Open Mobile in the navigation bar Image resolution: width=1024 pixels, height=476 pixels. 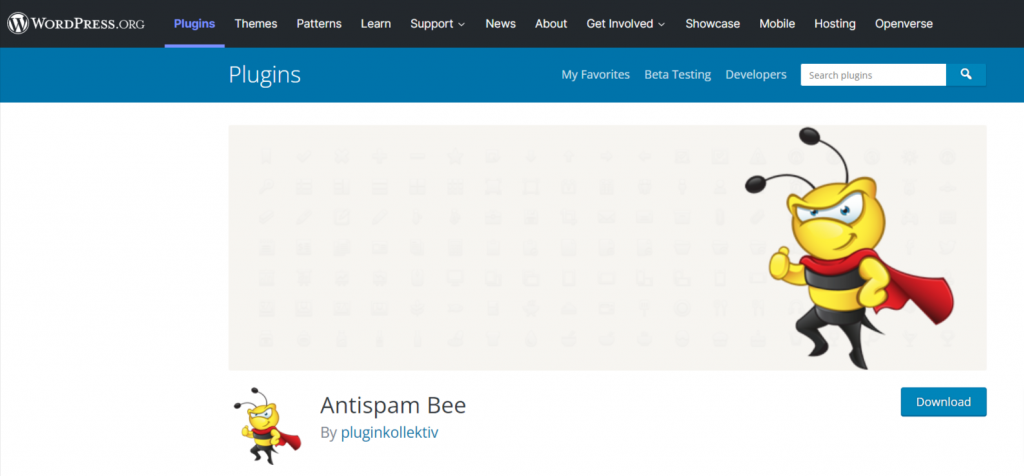(777, 24)
